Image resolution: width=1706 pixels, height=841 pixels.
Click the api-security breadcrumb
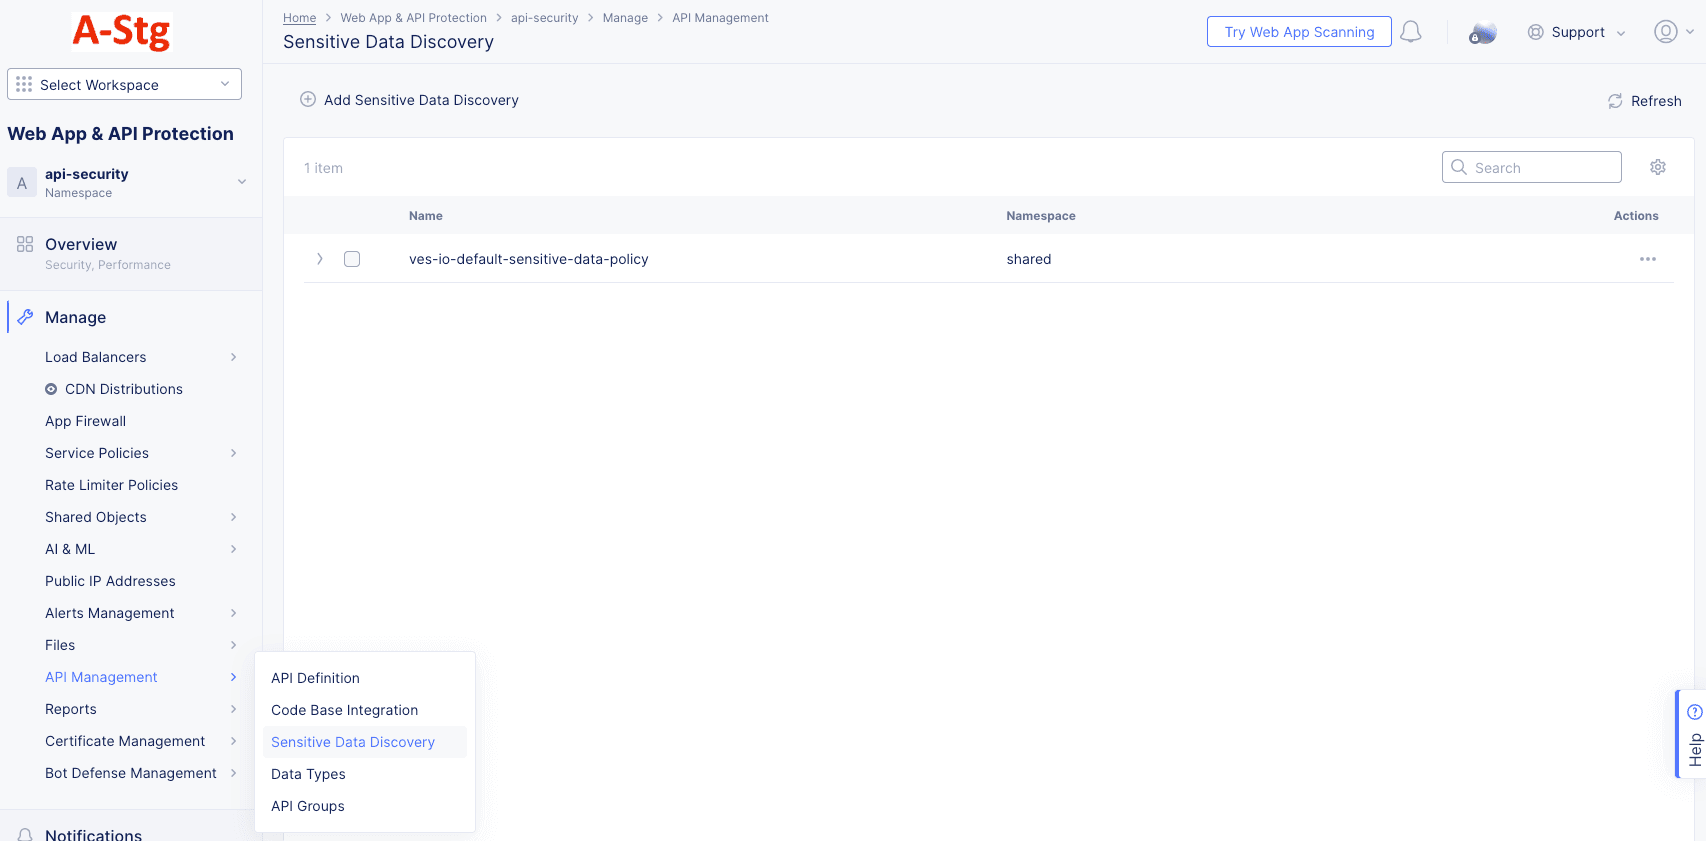click(x=544, y=18)
